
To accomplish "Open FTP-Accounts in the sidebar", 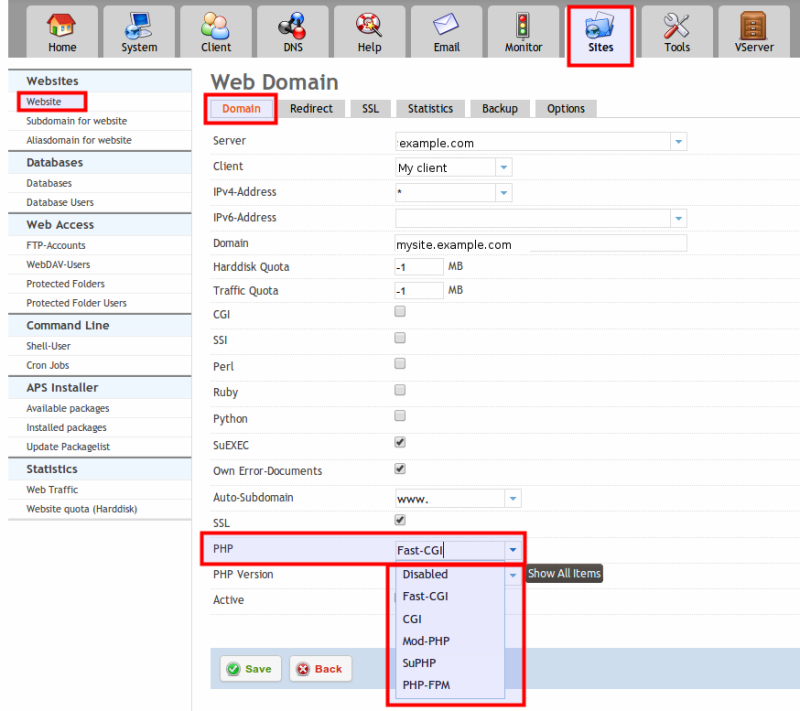I will click(56, 245).
